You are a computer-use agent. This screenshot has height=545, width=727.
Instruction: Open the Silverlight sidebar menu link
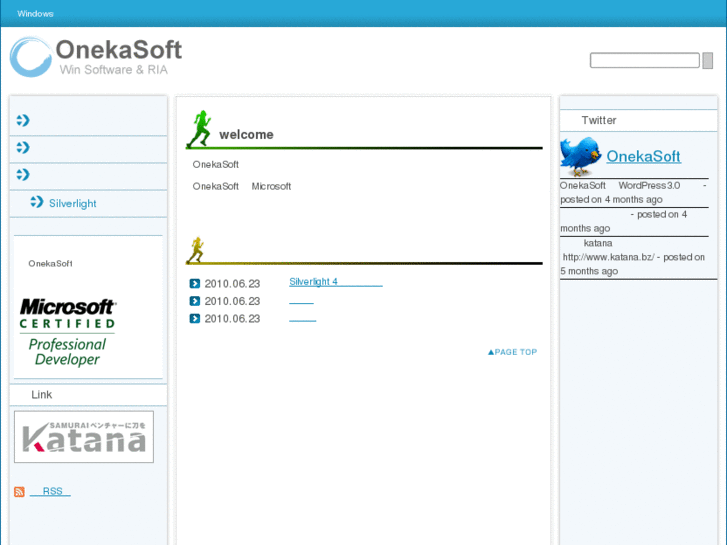point(73,204)
